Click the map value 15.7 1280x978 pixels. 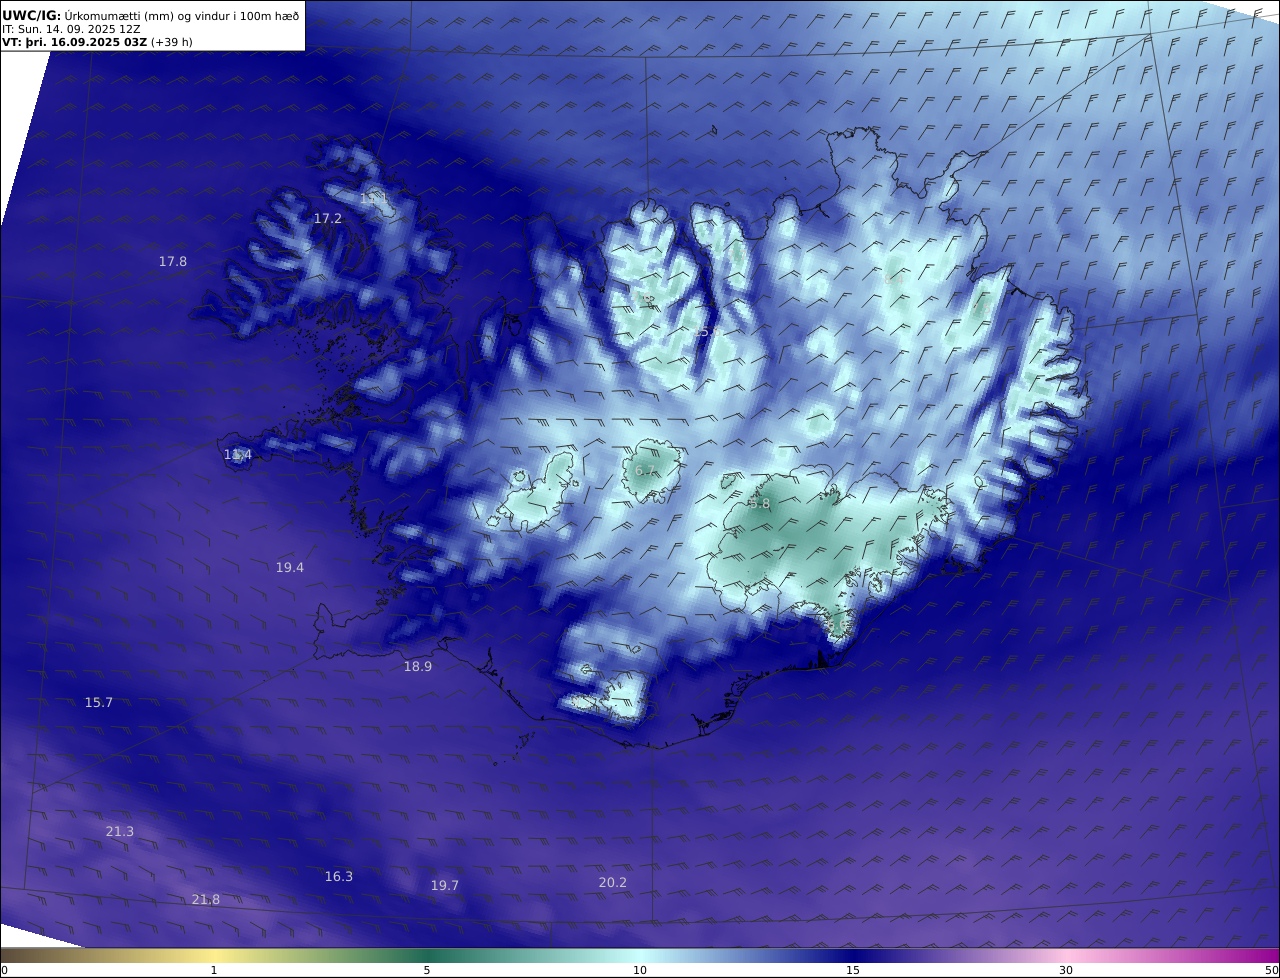click(x=99, y=702)
